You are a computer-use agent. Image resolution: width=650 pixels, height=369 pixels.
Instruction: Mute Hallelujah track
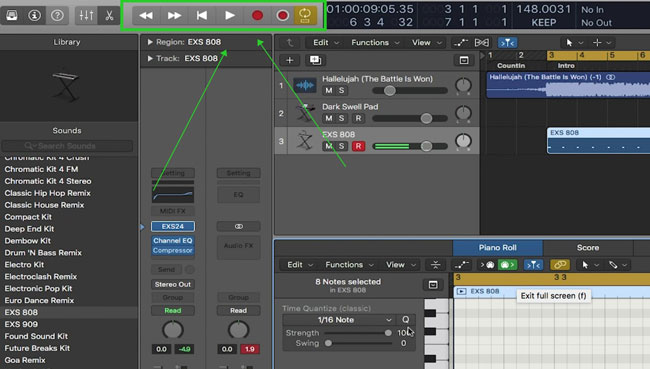pyautogui.click(x=329, y=90)
